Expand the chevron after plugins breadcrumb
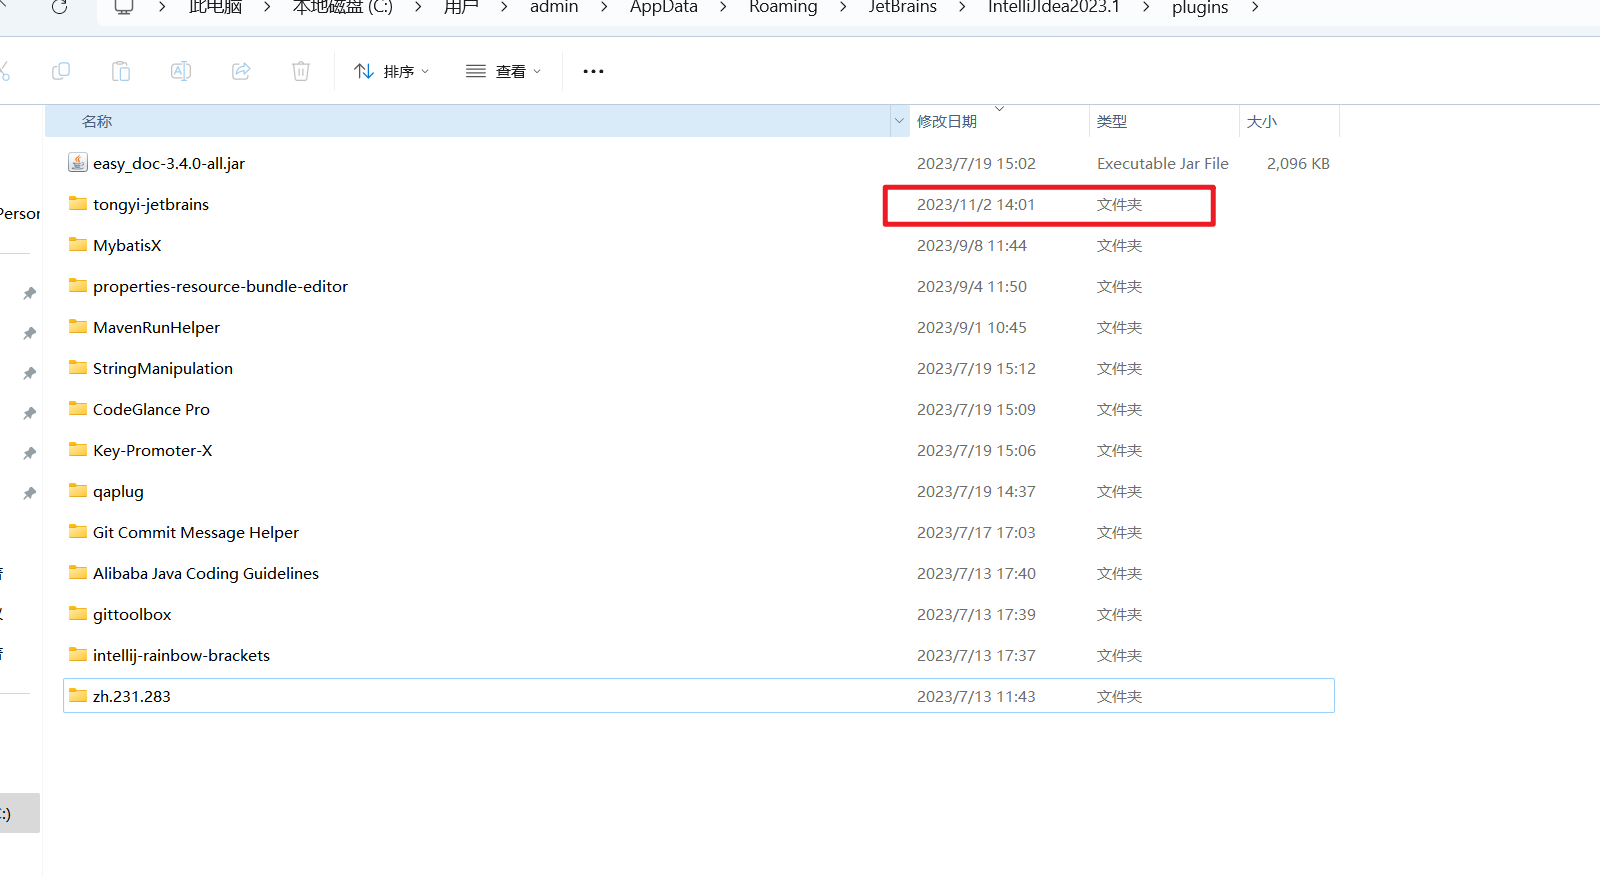Viewport: 1600px width, 877px height. point(1255,7)
